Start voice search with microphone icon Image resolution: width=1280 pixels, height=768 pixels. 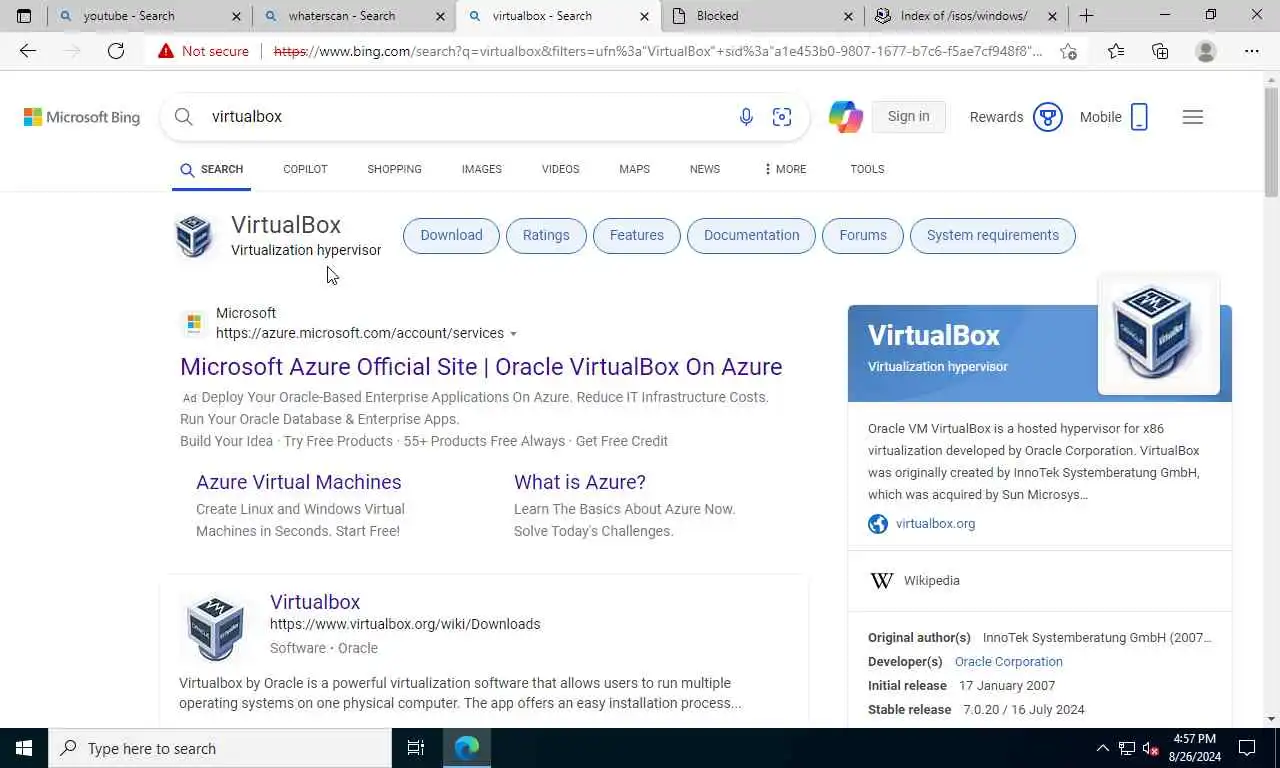point(746,117)
